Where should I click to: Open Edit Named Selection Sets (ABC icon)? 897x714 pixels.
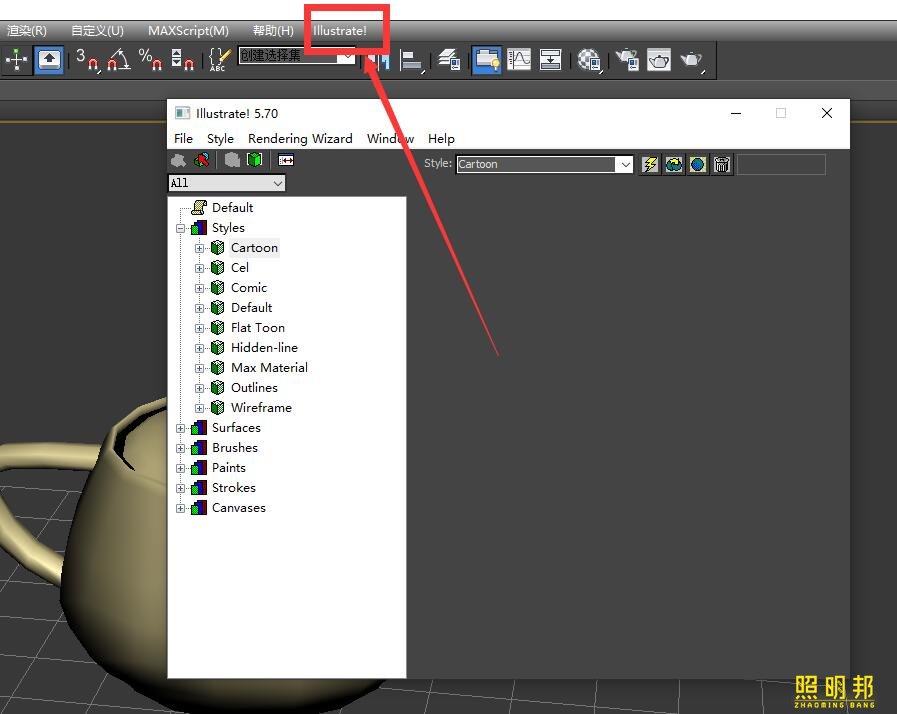point(220,60)
